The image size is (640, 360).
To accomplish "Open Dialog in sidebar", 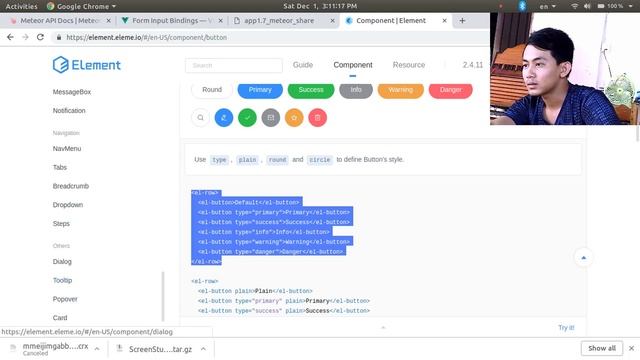I will (x=62, y=262).
